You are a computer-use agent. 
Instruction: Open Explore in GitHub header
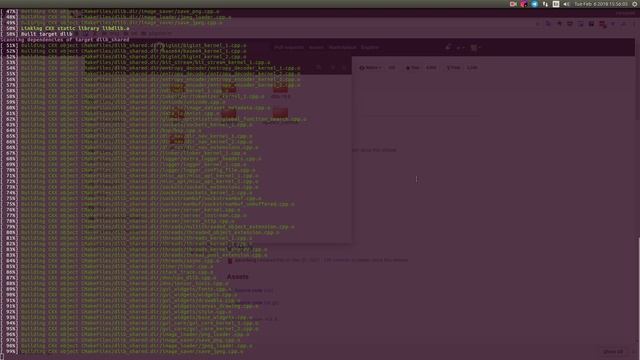click(370, 47)
